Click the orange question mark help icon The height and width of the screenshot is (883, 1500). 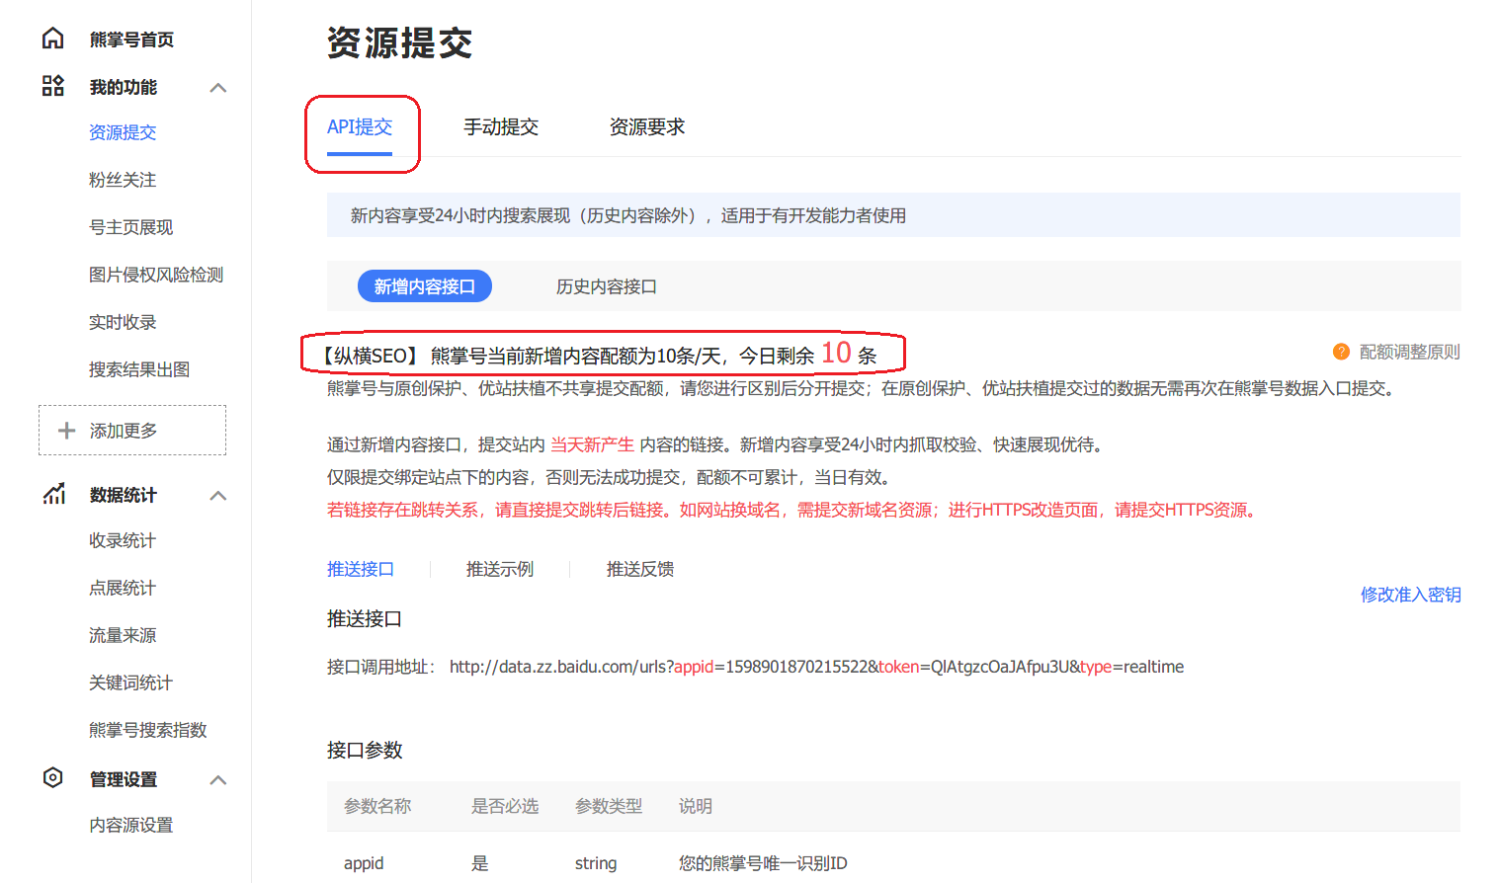coord(1340,351)
